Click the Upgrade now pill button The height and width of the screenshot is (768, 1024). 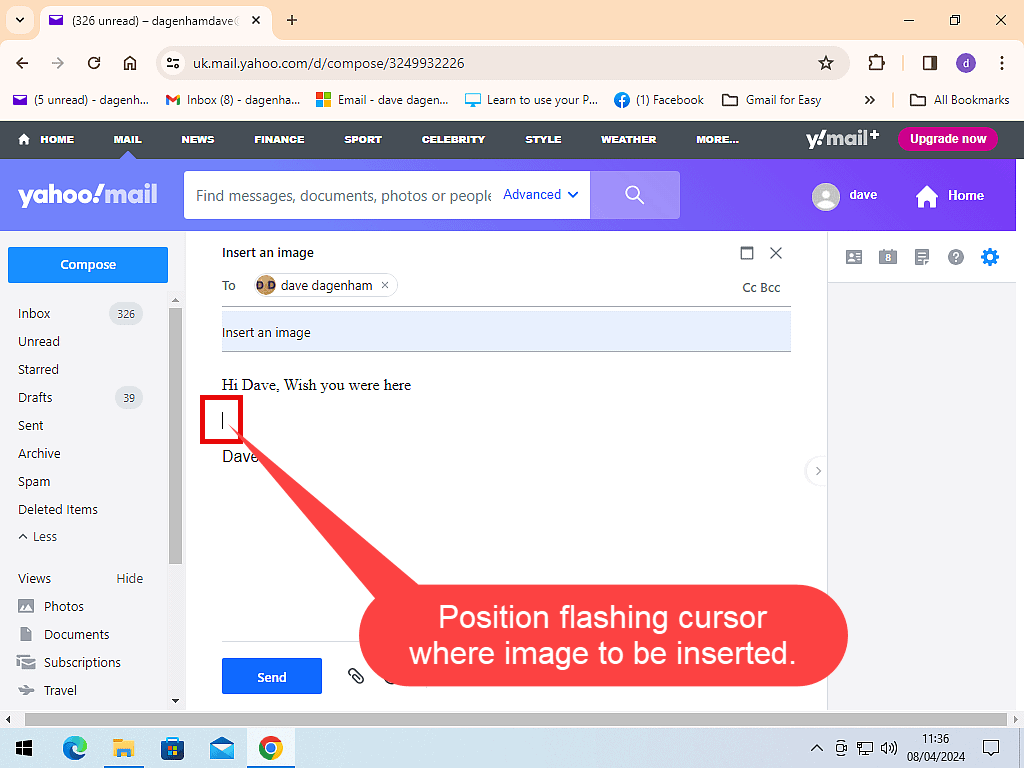(x=947, y=139)
